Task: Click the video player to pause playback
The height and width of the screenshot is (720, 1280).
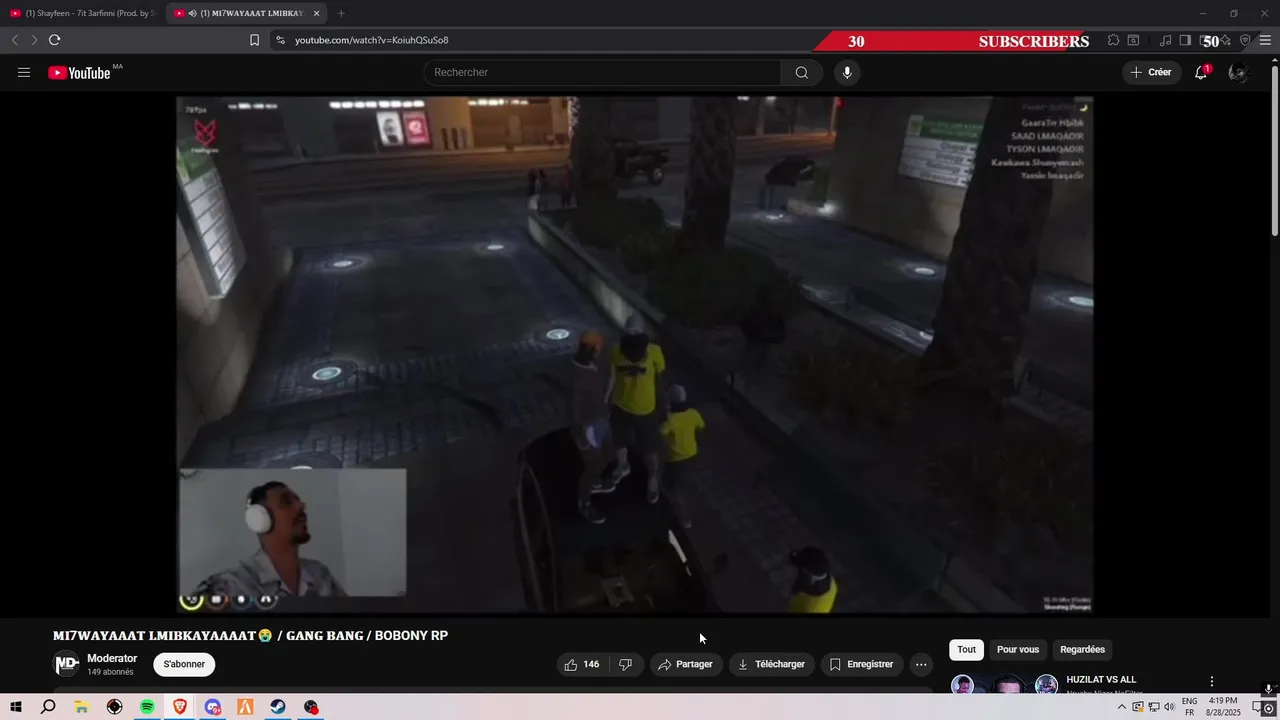Action: click(635, 354)
